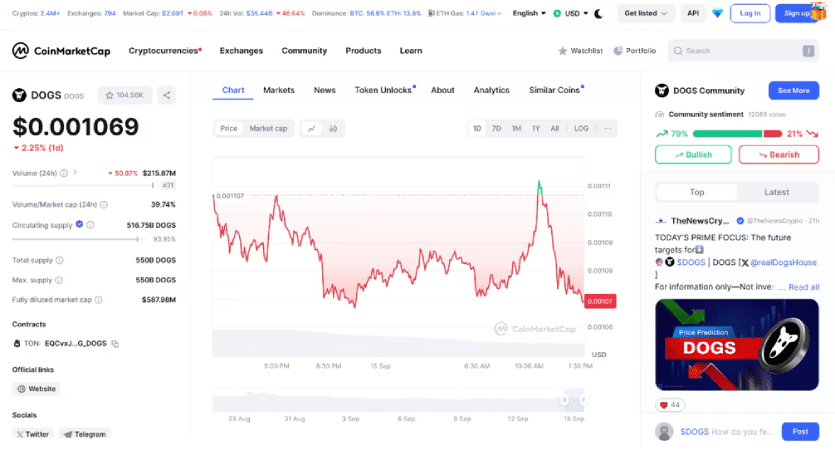The image size is (835, 470).
Task: Switch to the Markets tab
Action: [279, 90]
